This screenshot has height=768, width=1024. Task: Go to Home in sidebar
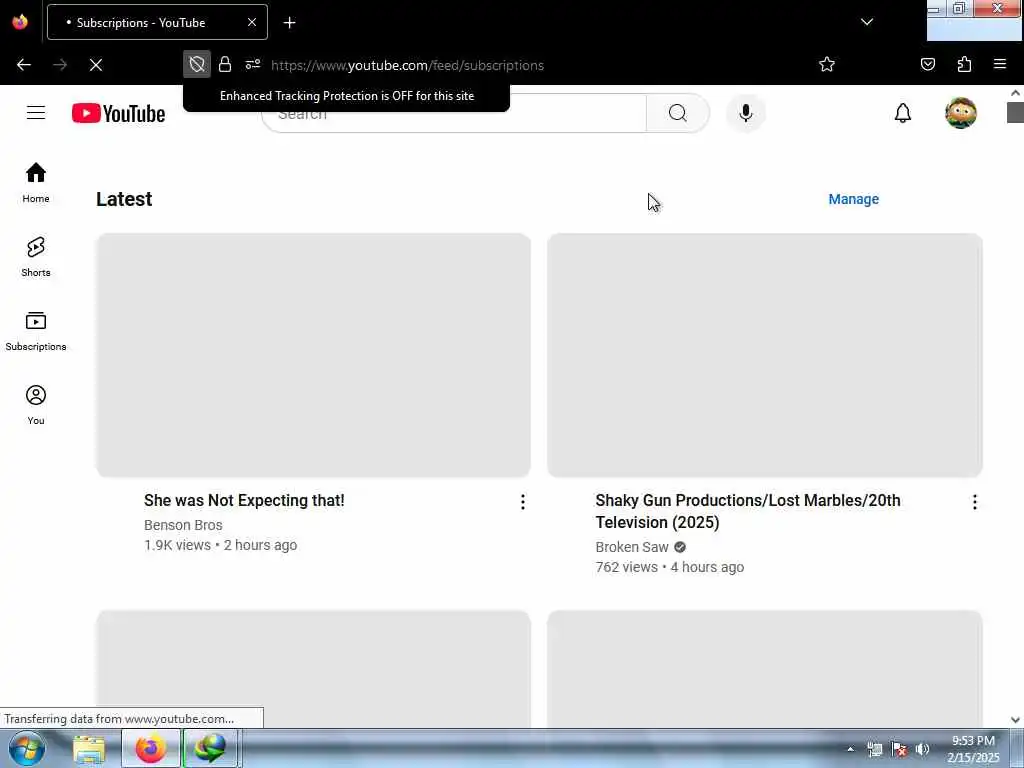tap(36, 183)
